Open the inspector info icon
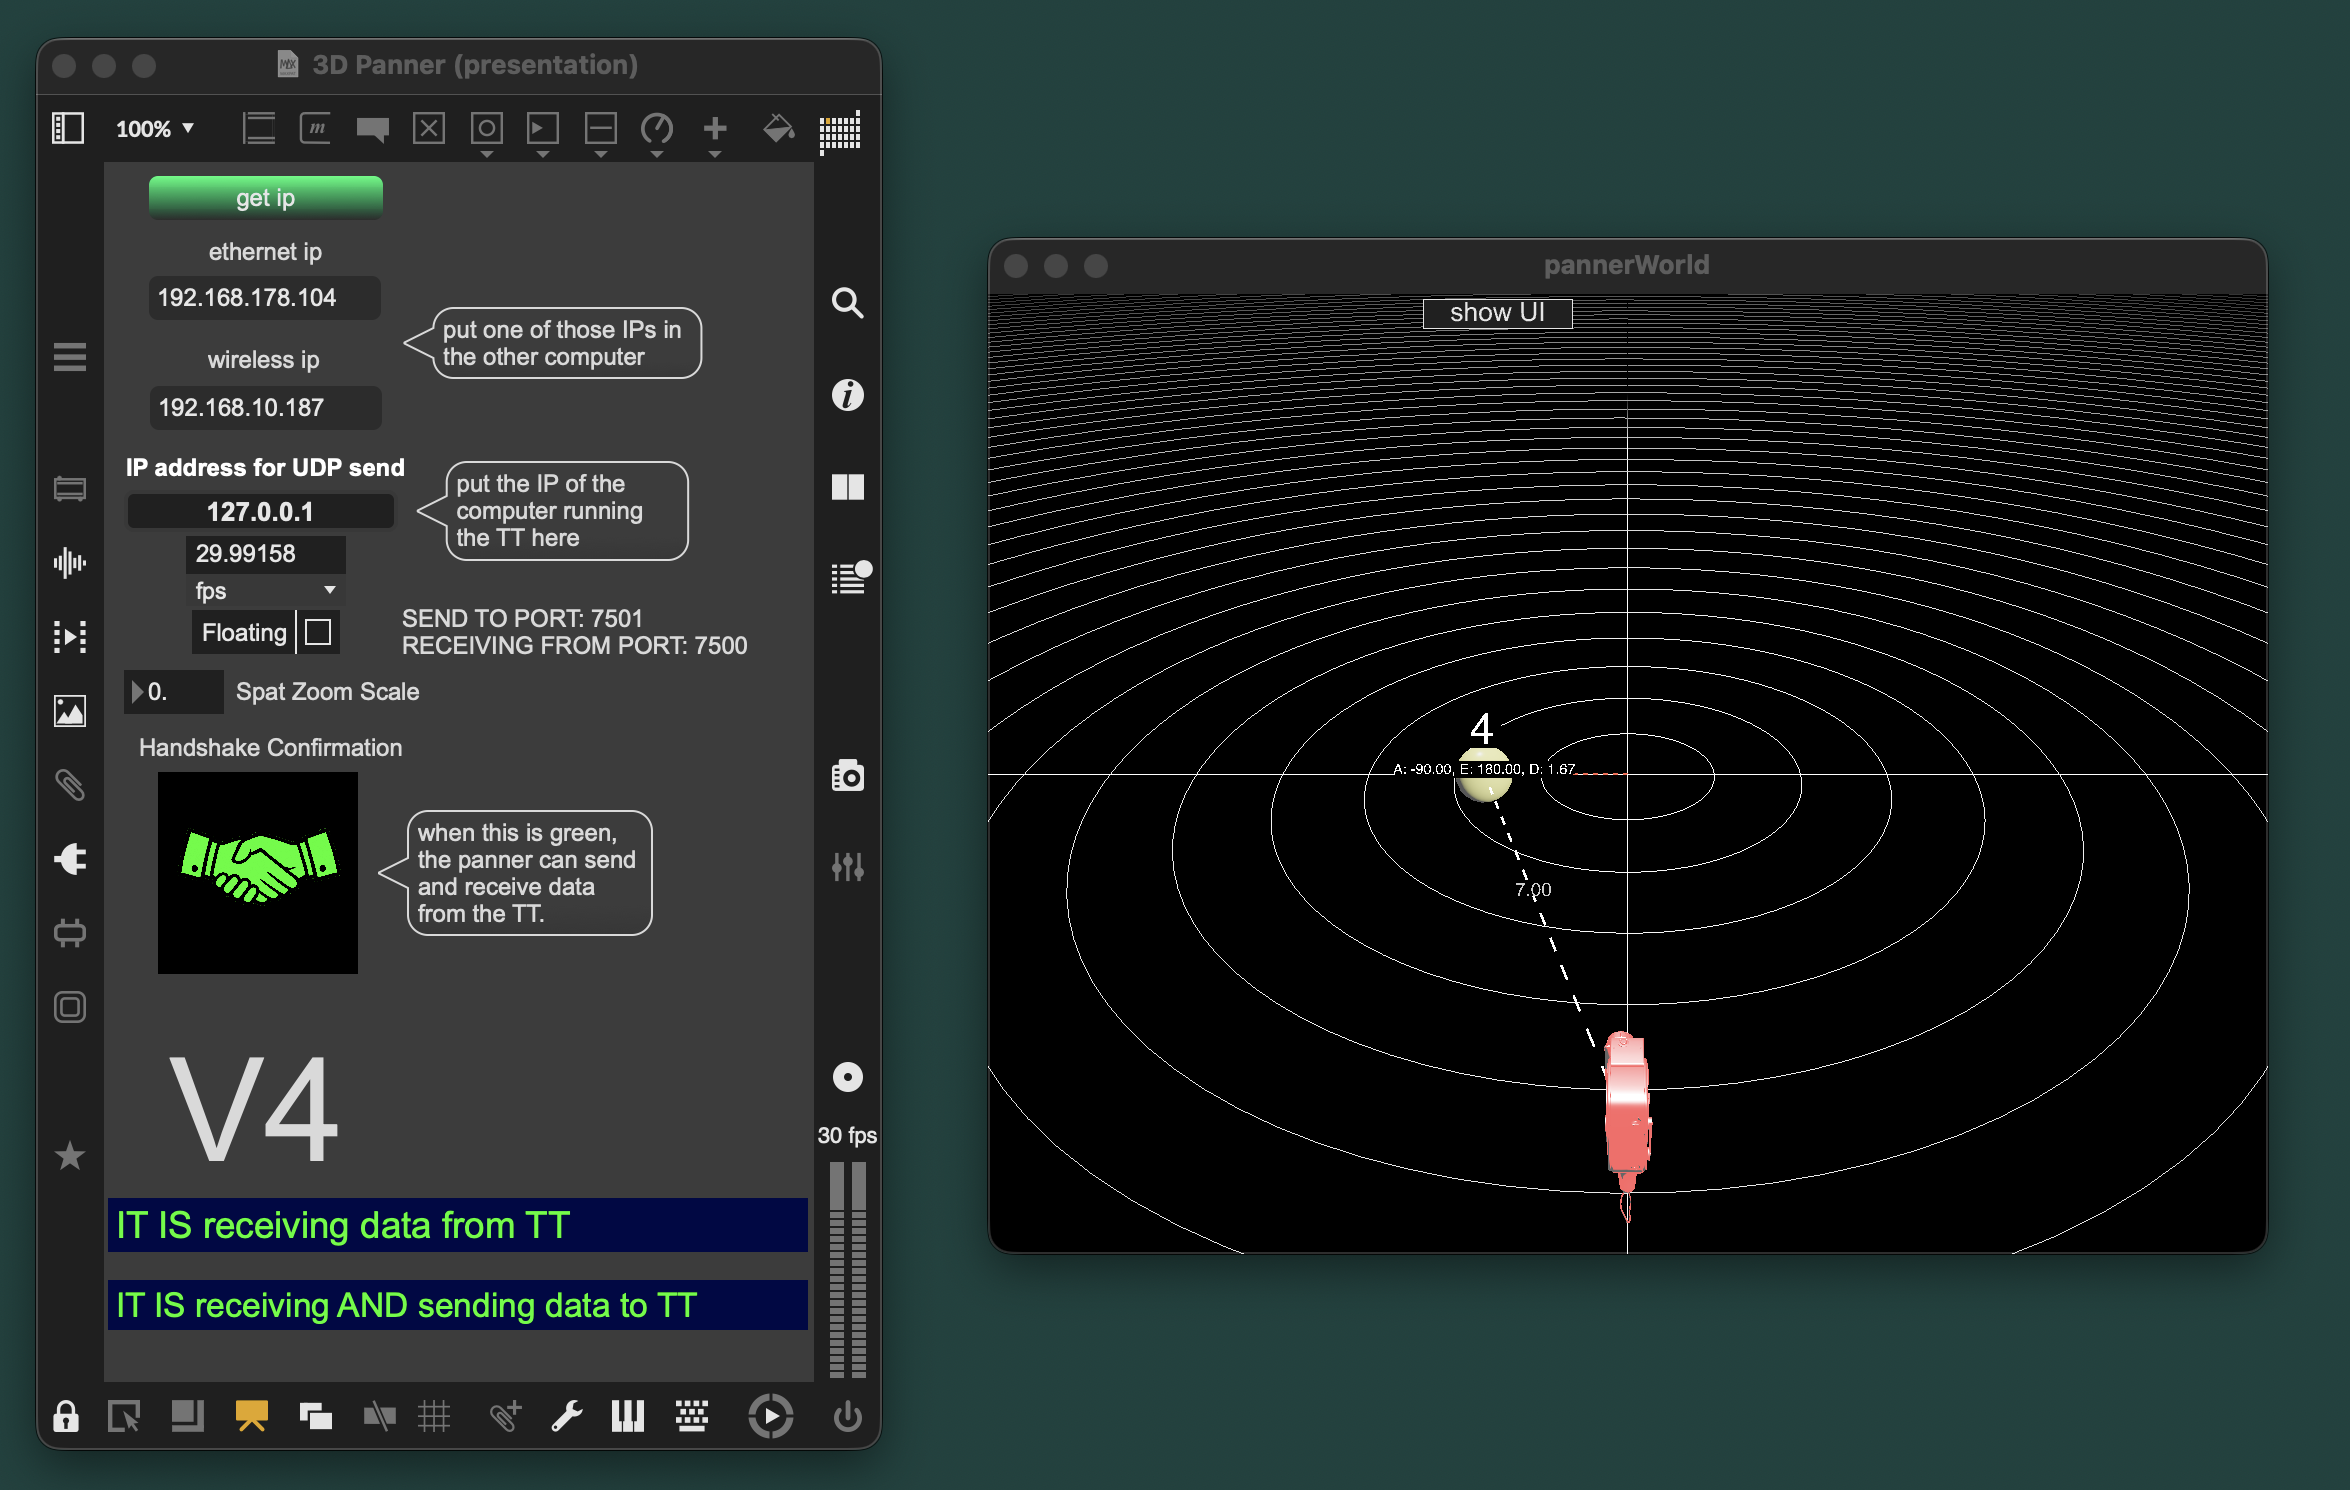Screen dimensions: 2350x1490 (x=848, y=395)
